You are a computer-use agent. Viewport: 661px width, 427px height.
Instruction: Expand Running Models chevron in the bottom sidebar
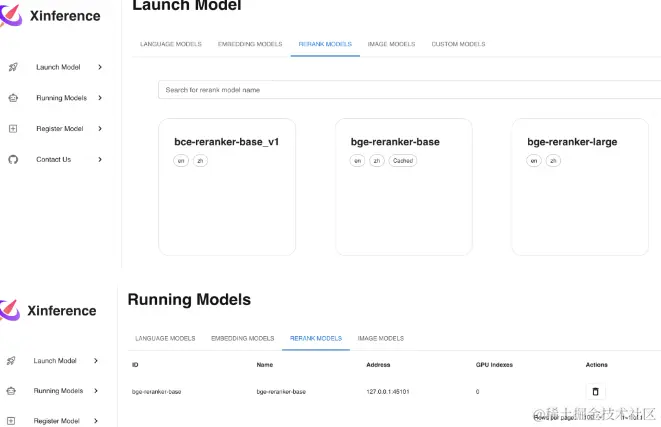[x=96, y=391]
